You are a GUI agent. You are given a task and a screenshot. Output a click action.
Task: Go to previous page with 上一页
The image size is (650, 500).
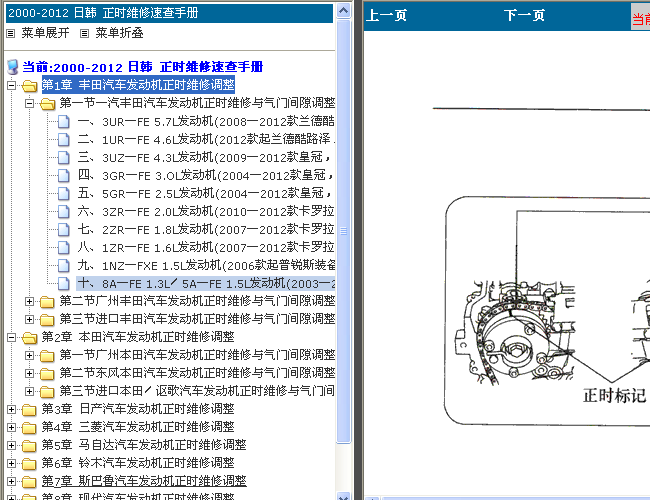tap(386, 16)
